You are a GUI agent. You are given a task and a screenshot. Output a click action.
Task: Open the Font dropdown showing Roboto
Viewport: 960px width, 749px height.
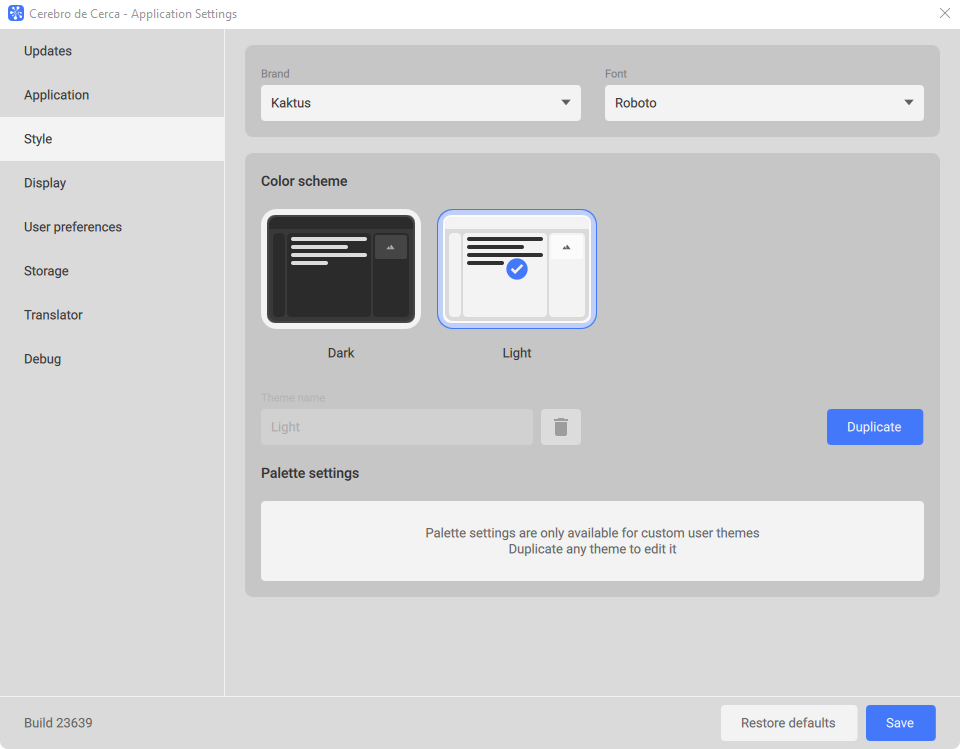(763, 102)
